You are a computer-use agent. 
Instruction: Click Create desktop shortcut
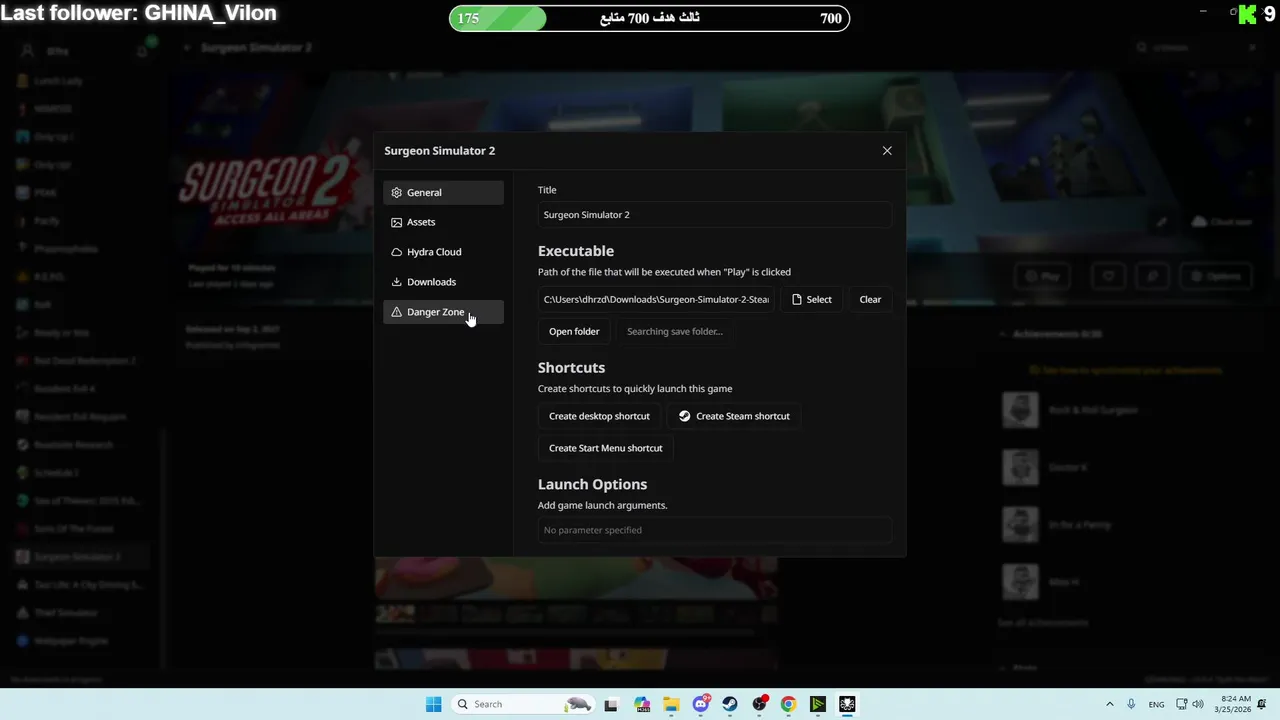pyautogui.click(x=599, y=416)
